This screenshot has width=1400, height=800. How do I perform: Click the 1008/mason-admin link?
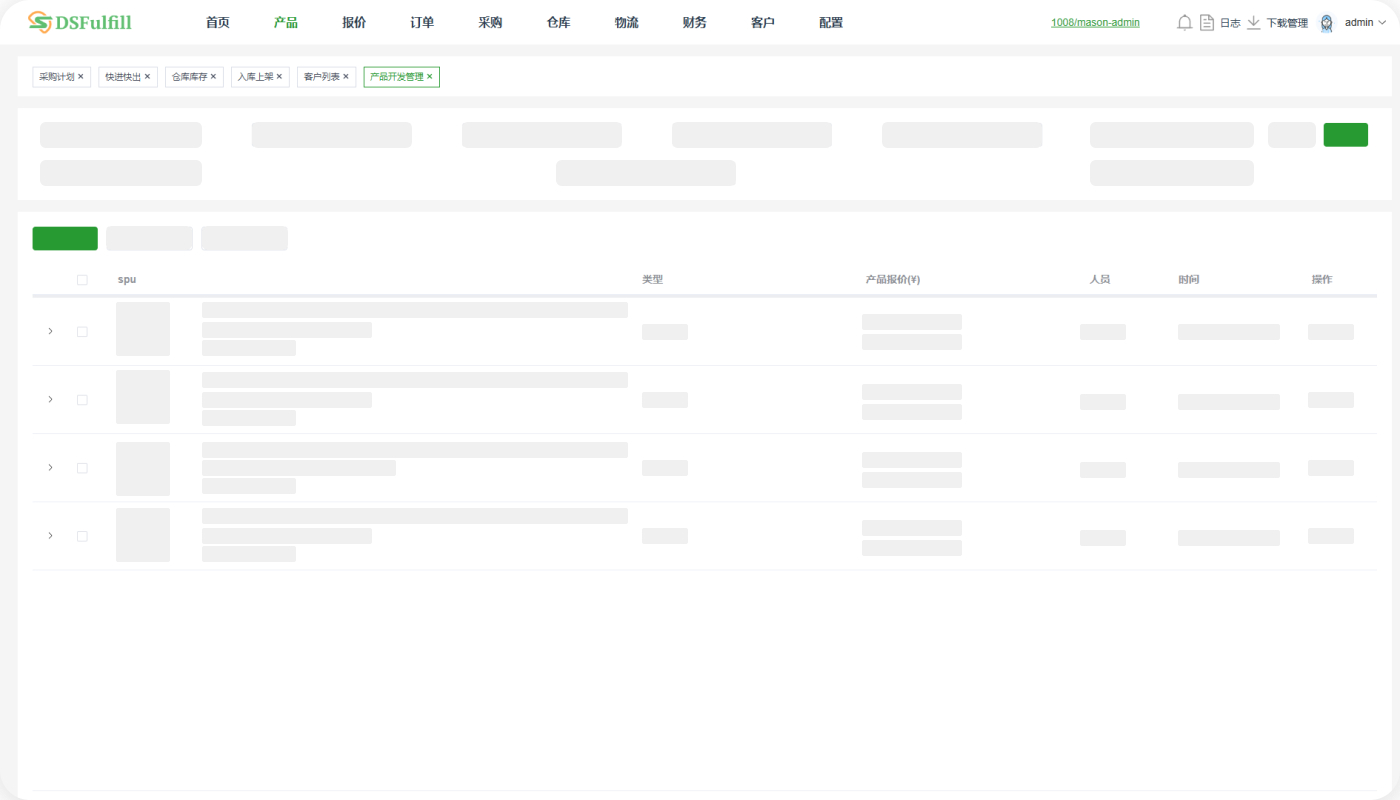pos(1095,22)
